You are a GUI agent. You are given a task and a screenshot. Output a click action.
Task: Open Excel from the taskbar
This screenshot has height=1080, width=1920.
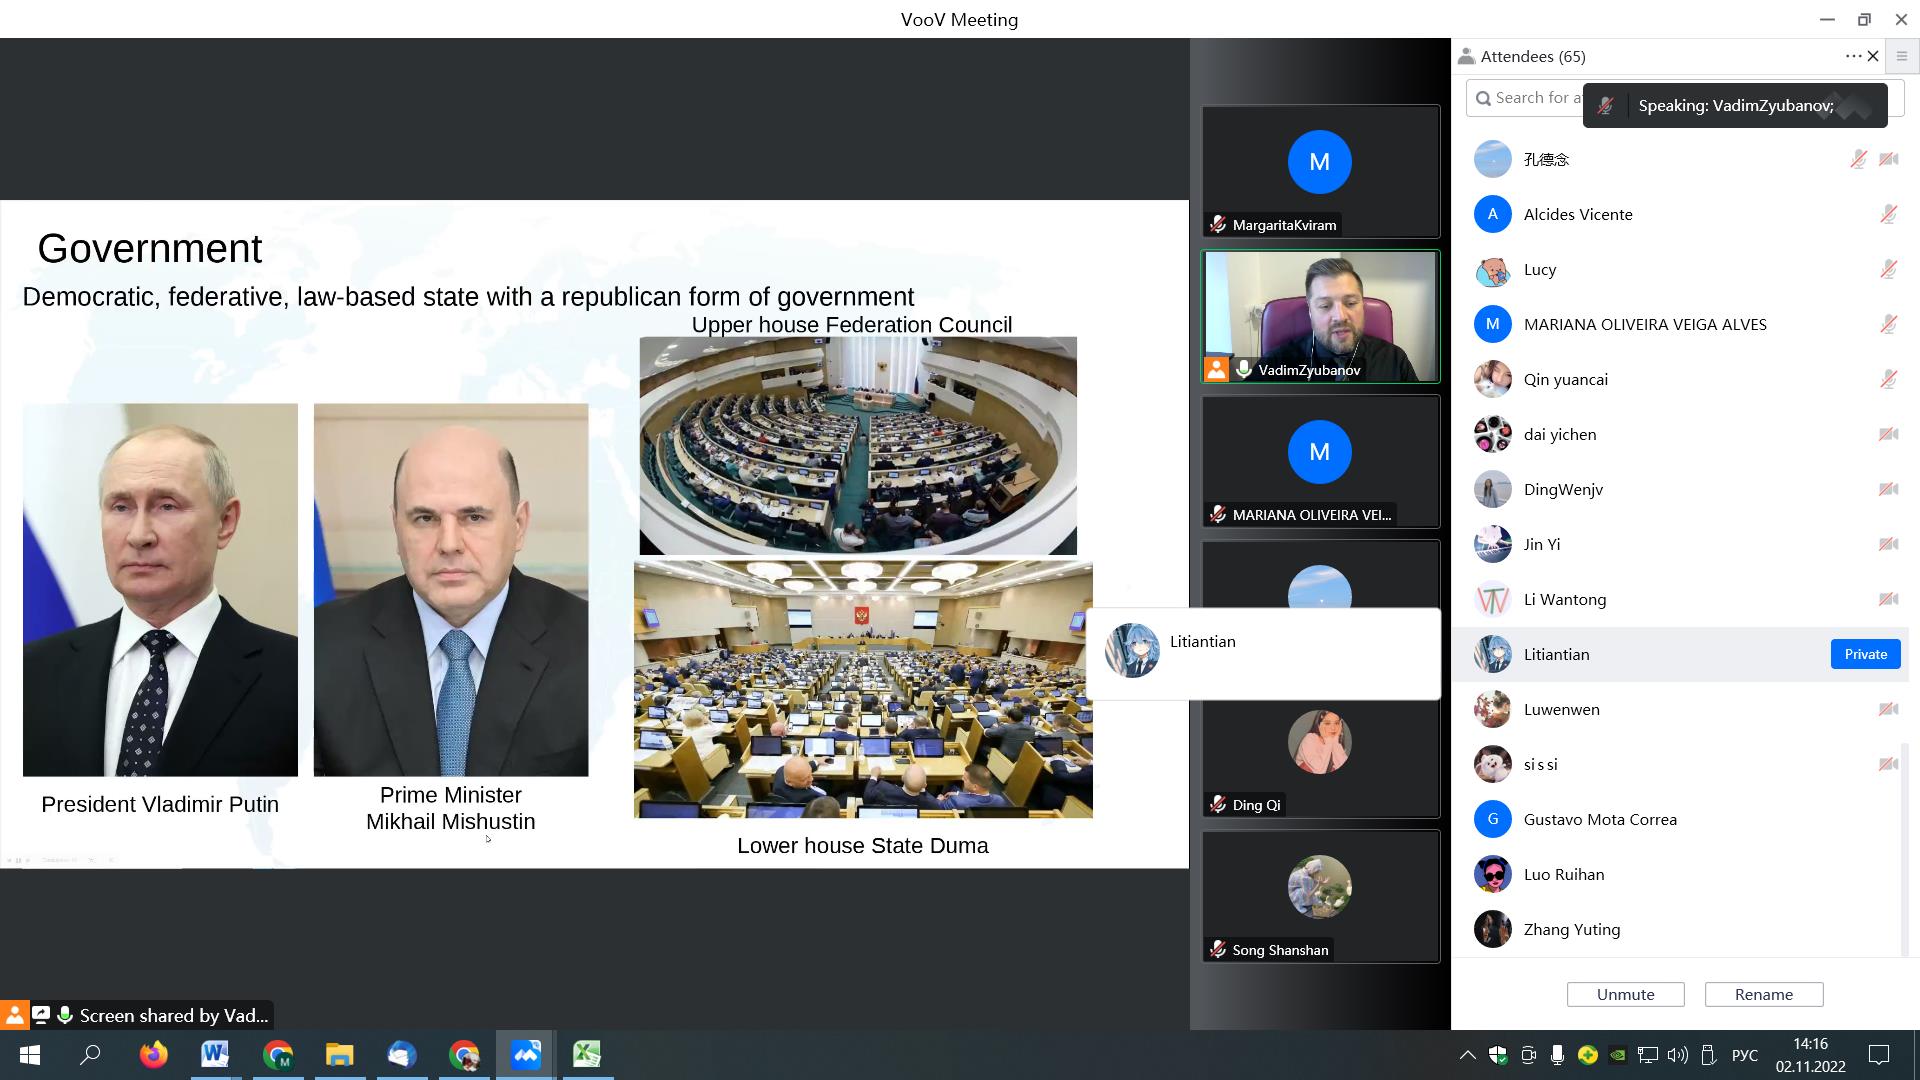point(587,1054)
